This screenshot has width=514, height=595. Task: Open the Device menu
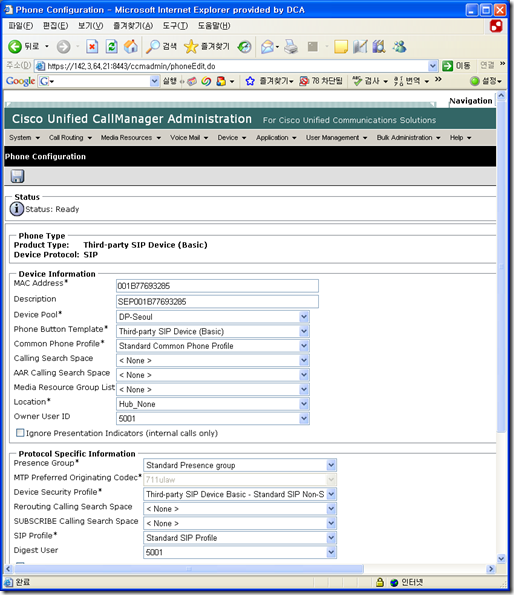pyautogui.click(x=232, y=137)
